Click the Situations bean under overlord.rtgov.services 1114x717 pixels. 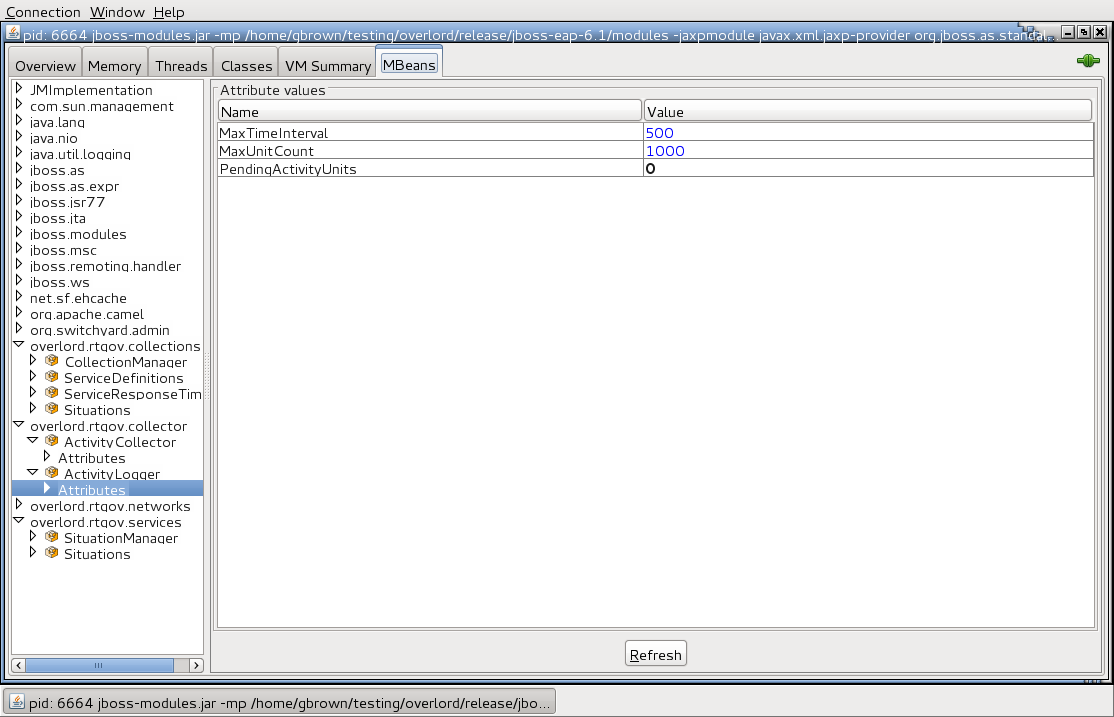point(97,553)
